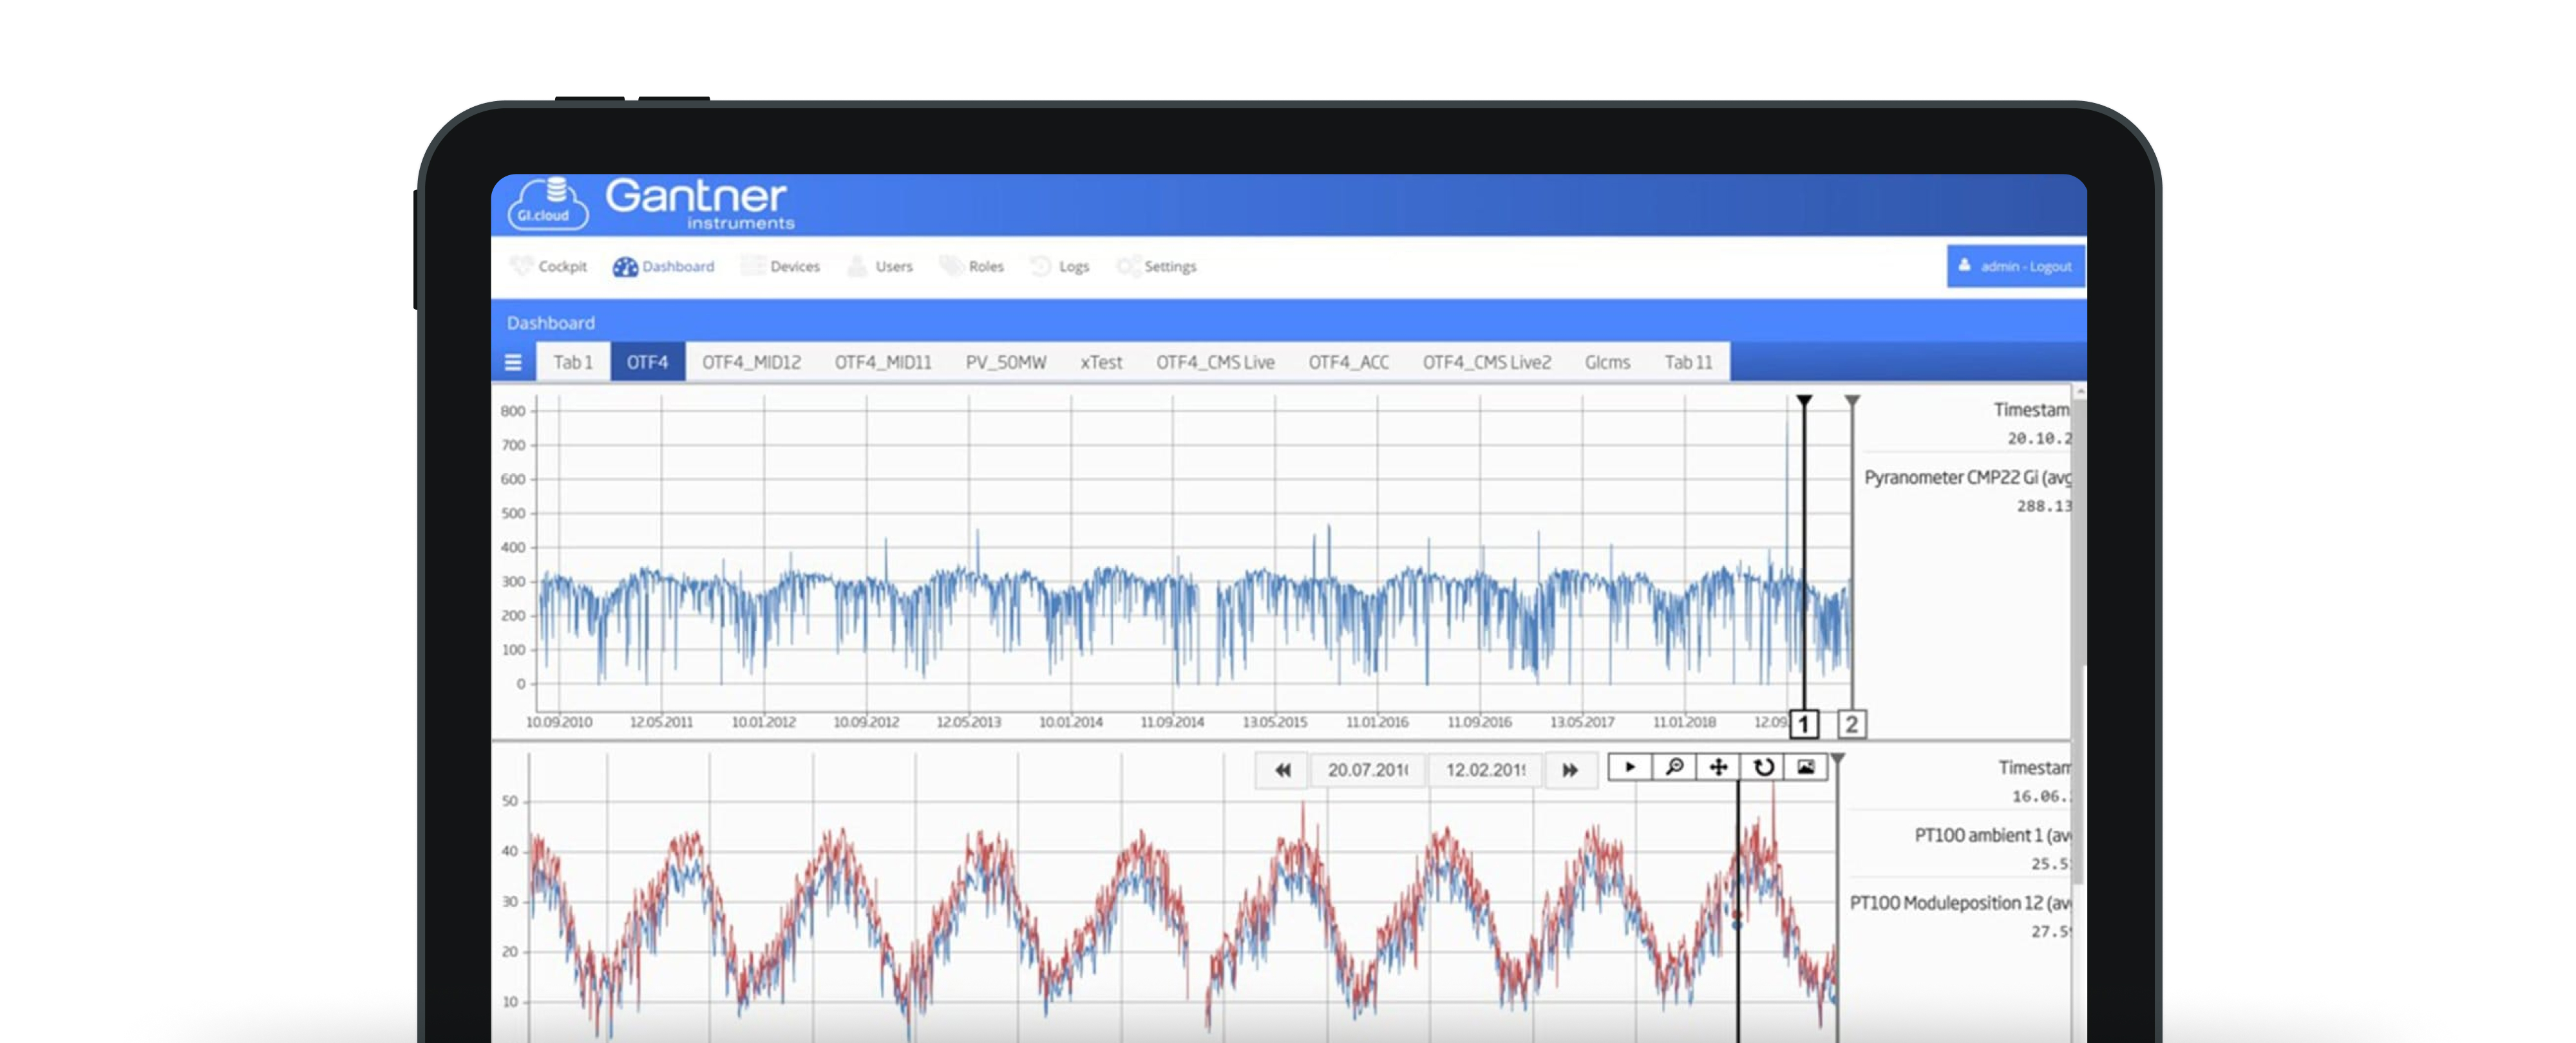
Task: Open the Users page
Action: point(880,266)
